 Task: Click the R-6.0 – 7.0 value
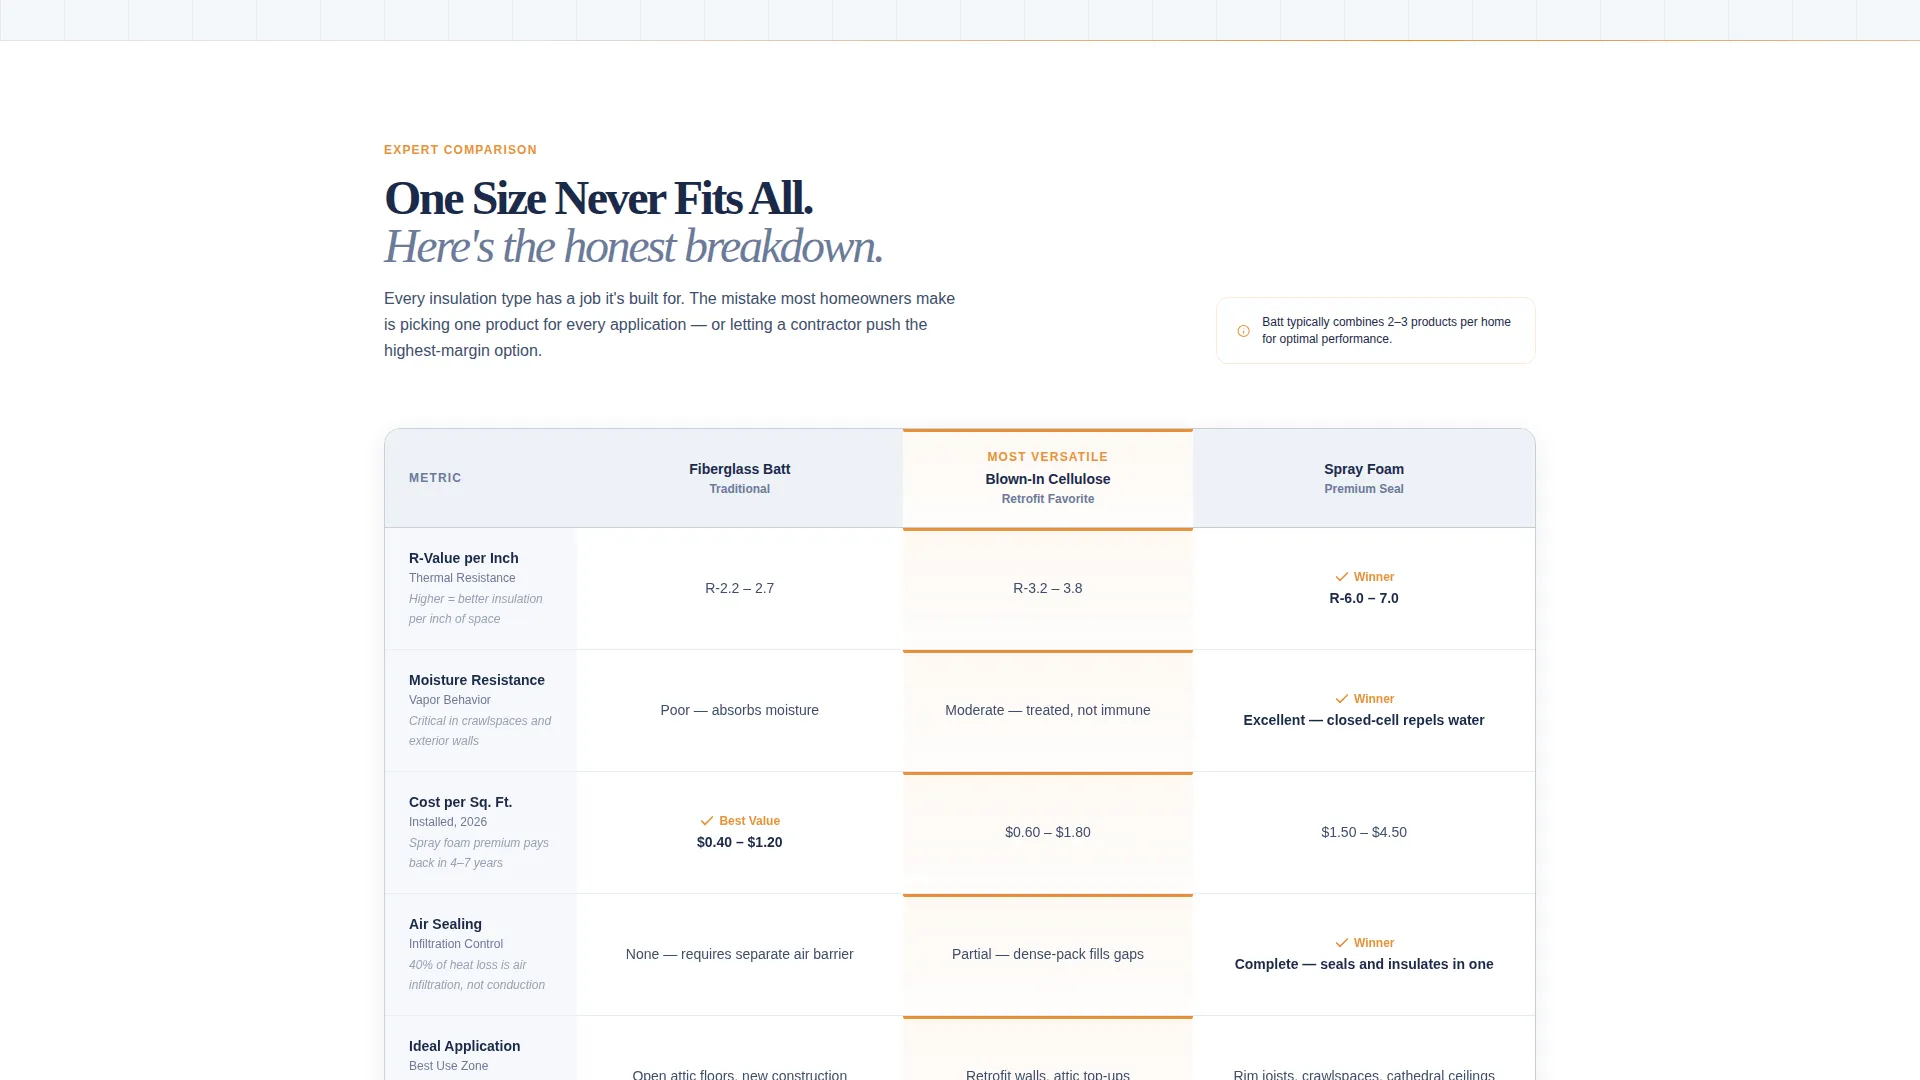(1364, 598)
